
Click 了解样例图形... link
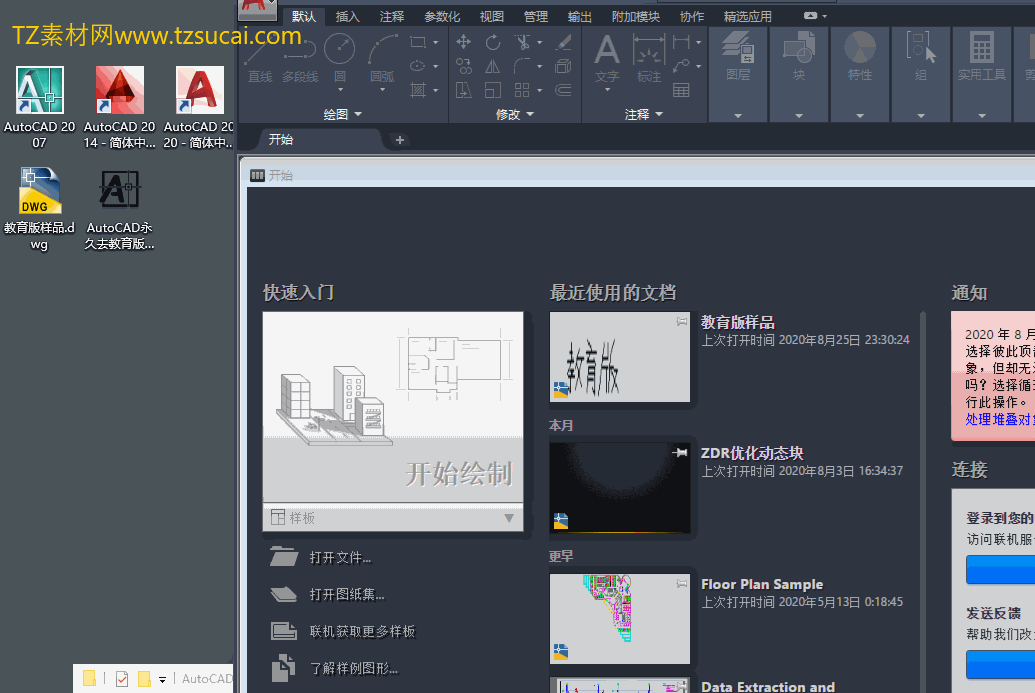pyautogui.click(x=354, y=669)
